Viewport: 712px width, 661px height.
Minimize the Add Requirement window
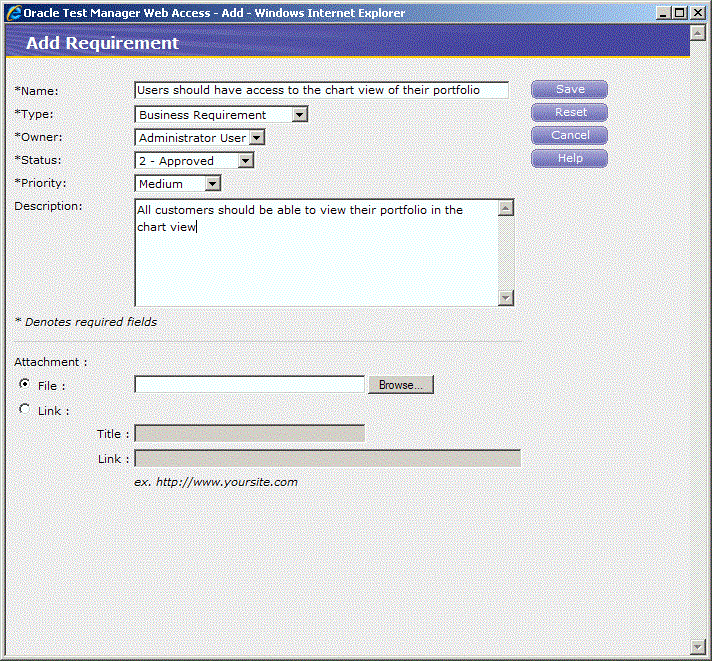pyautogui.click(x=663, y=13)
